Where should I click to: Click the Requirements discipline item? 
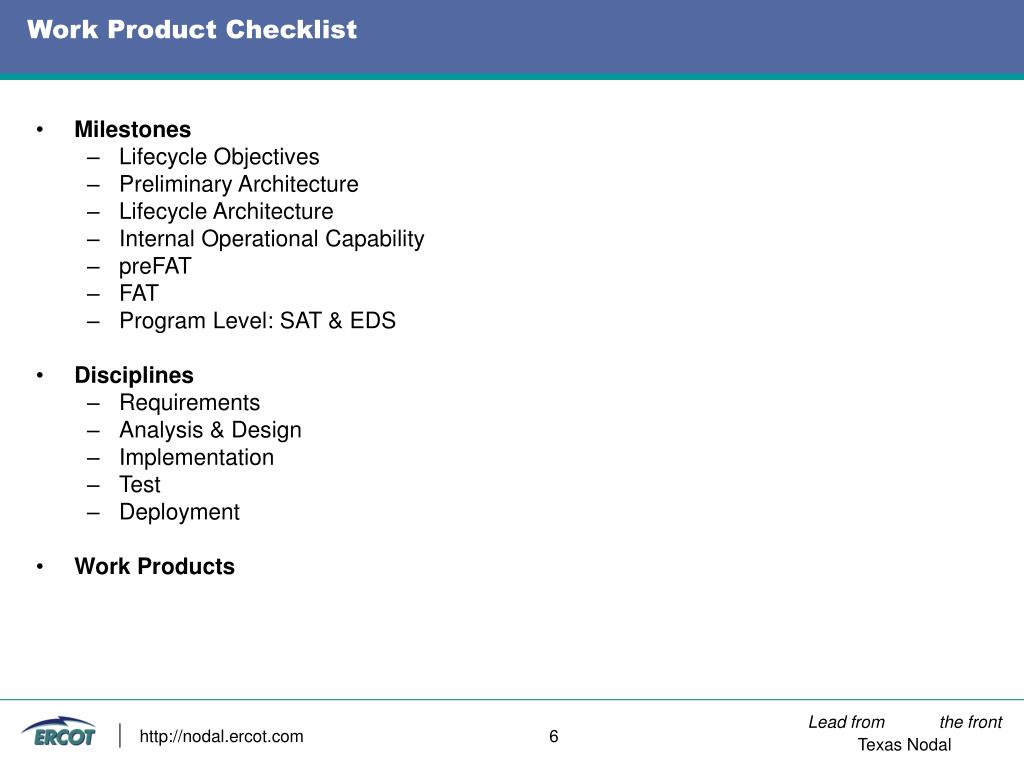(189, 403)
